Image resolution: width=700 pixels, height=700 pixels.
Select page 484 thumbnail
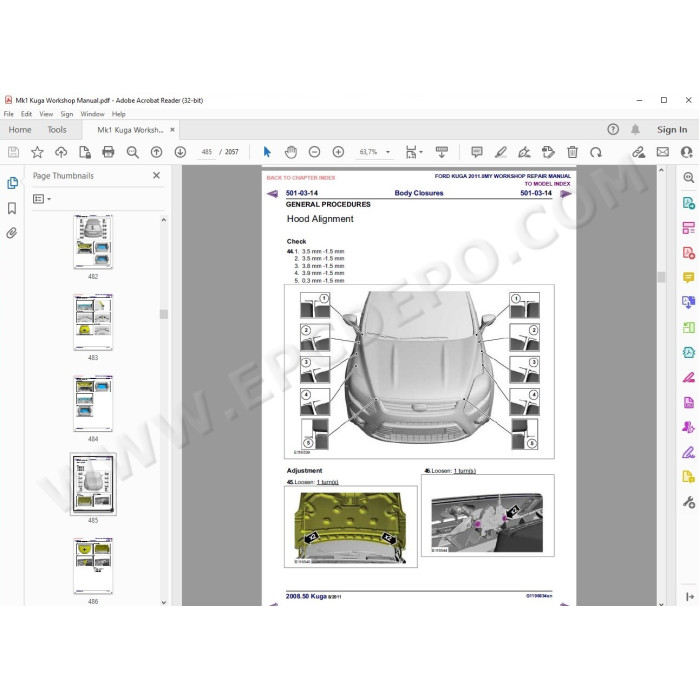point(93,404)
